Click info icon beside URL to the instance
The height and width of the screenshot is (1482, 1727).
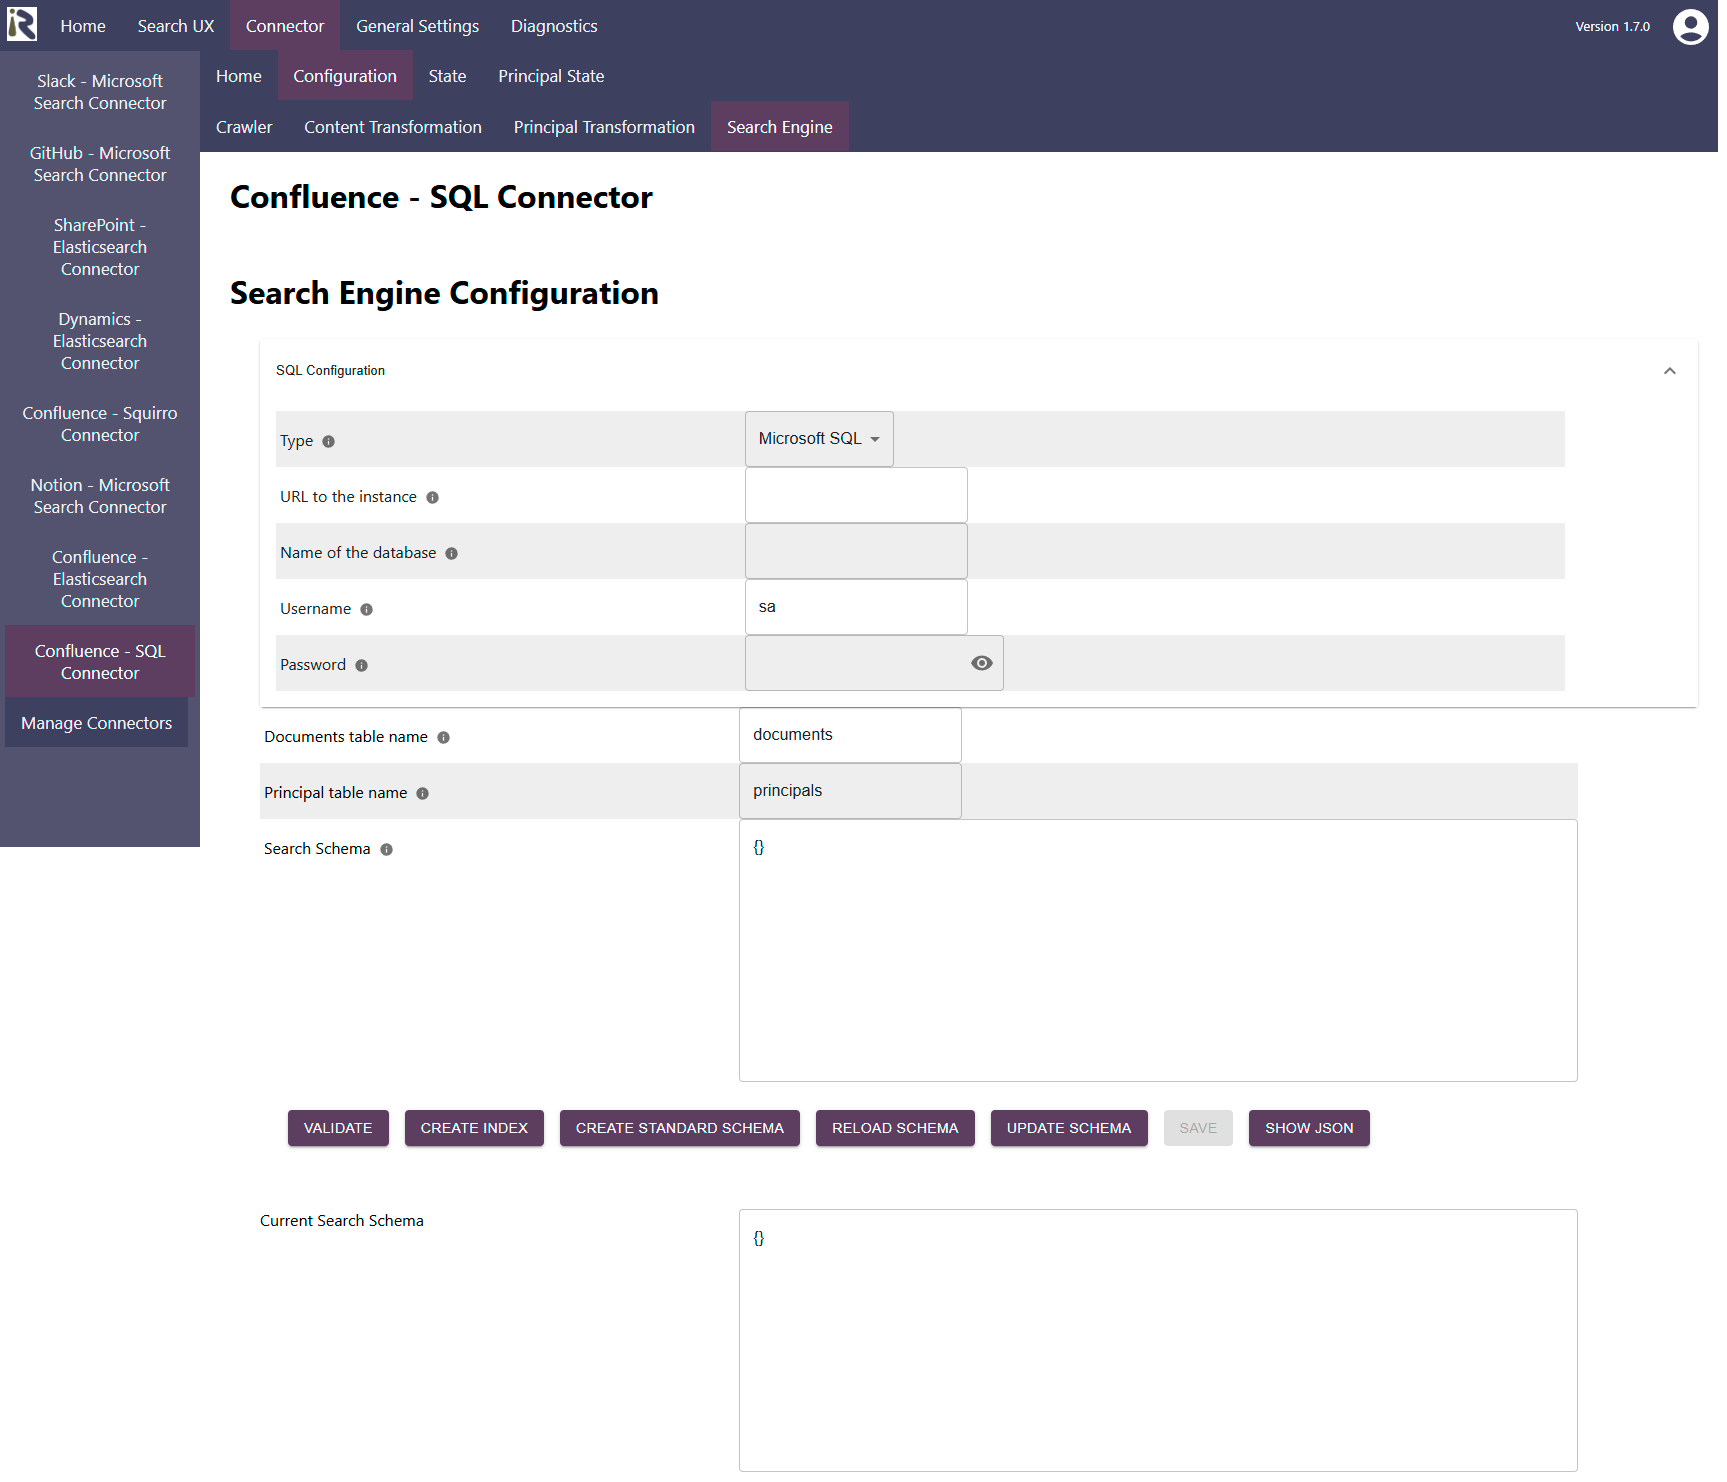[434, 498]
